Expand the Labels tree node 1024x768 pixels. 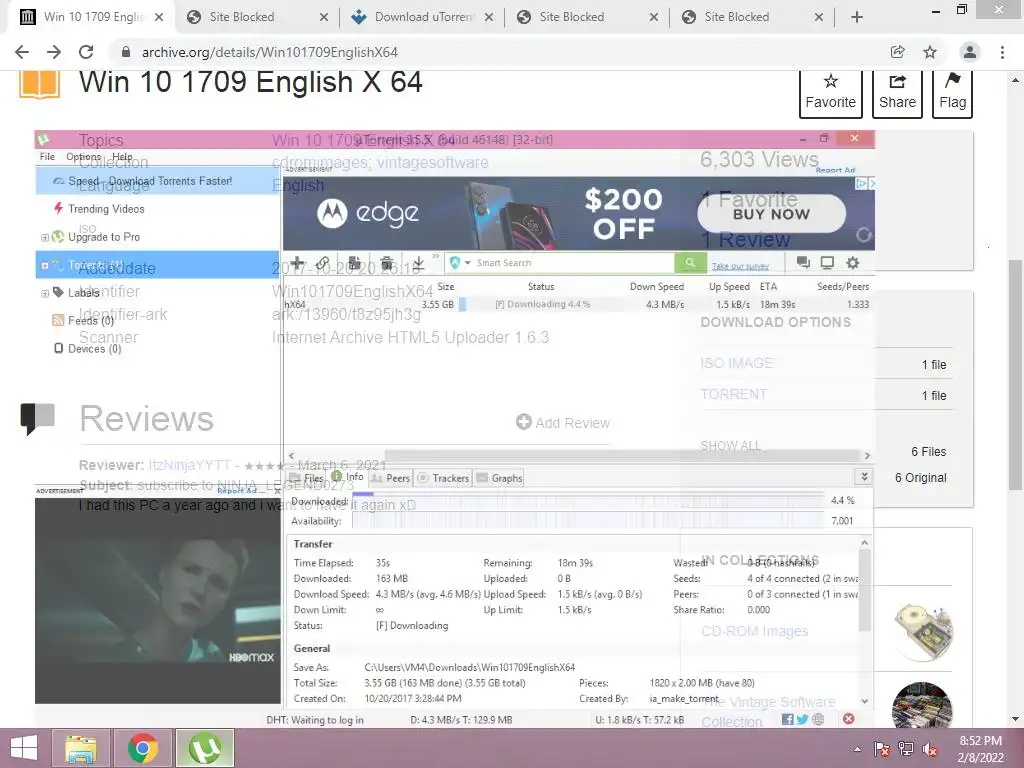44,293
